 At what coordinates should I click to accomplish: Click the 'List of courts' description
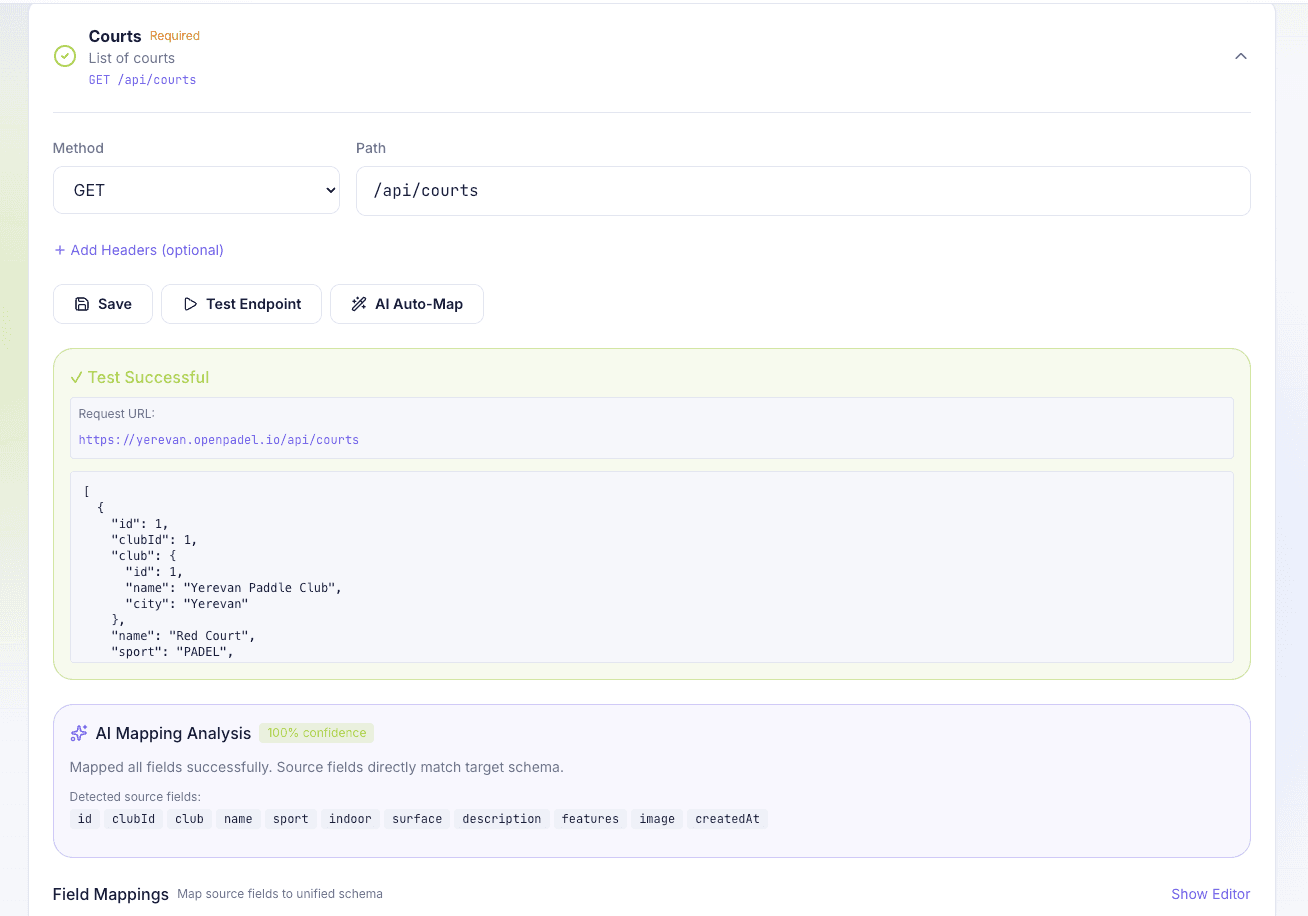pyautogui.click(x=132, y=58)
